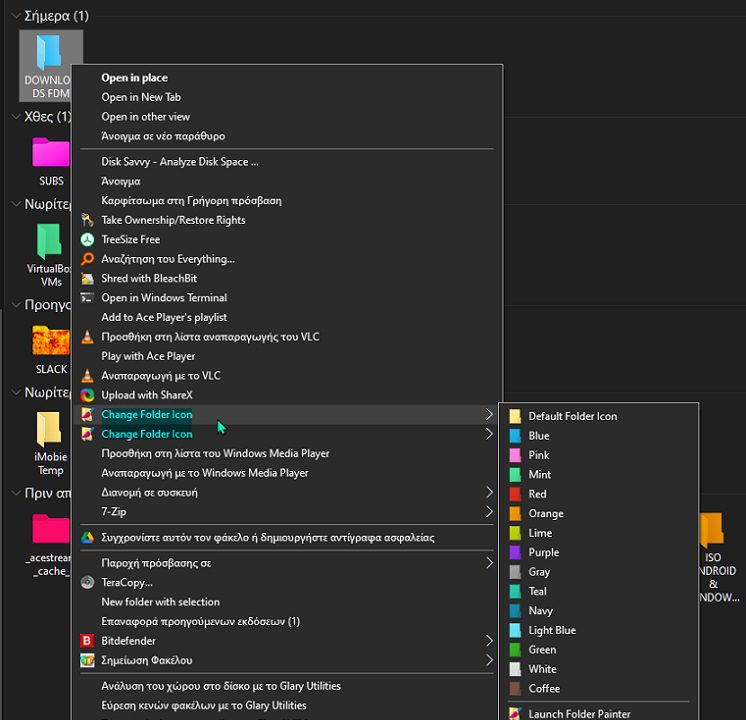Screen dimensions: 746x720
Task: Collapse the Προηγο... group above the SLACK folder
Action: click(16, 305)
